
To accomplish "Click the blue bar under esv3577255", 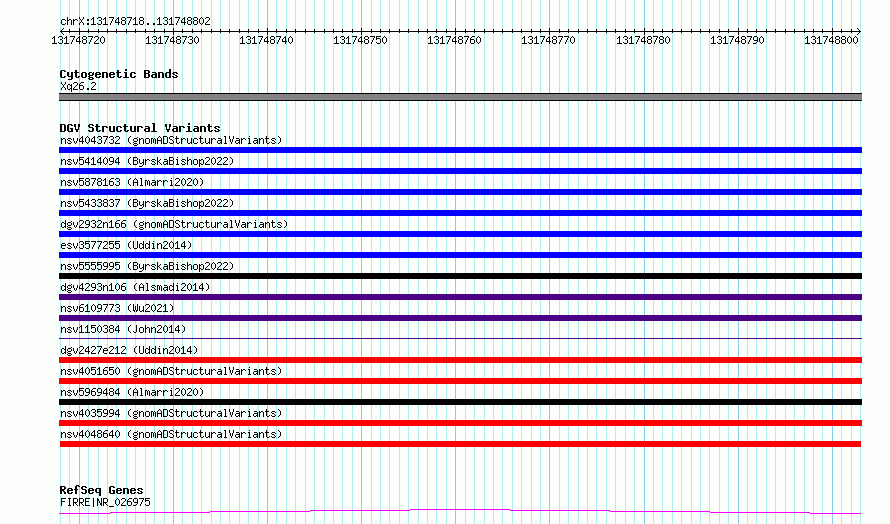I will tap(460, 255).
